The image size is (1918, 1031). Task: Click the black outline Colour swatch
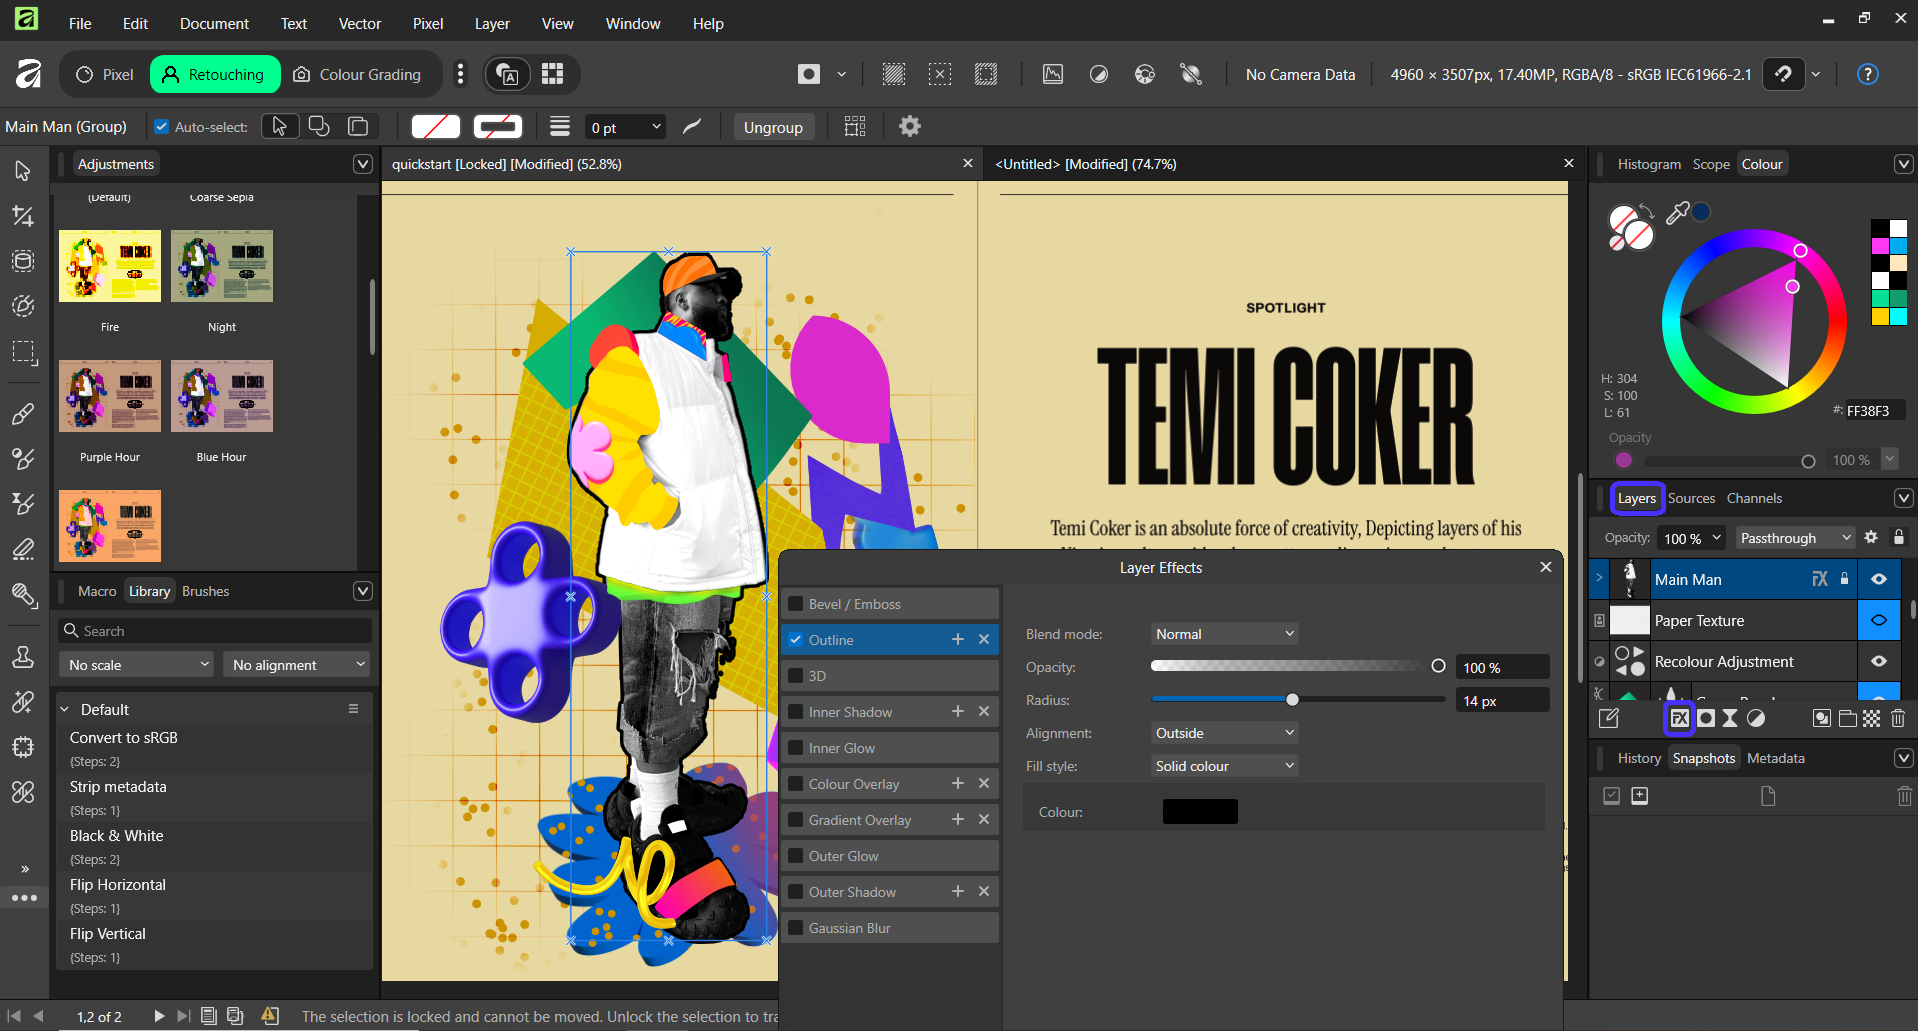click(x=1200, y=812)
